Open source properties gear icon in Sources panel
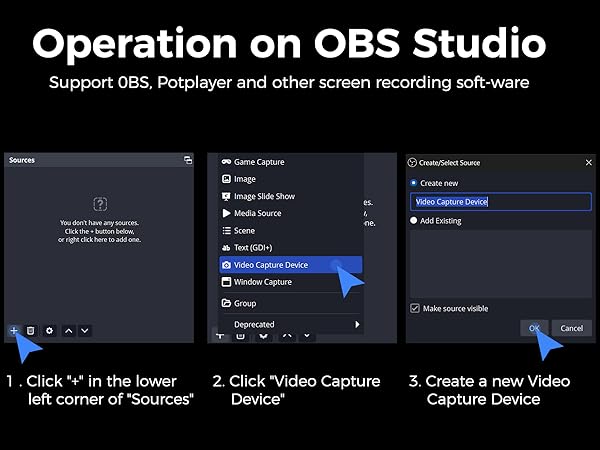The width and height of the screenshot is (600, 450). point(49,331)
